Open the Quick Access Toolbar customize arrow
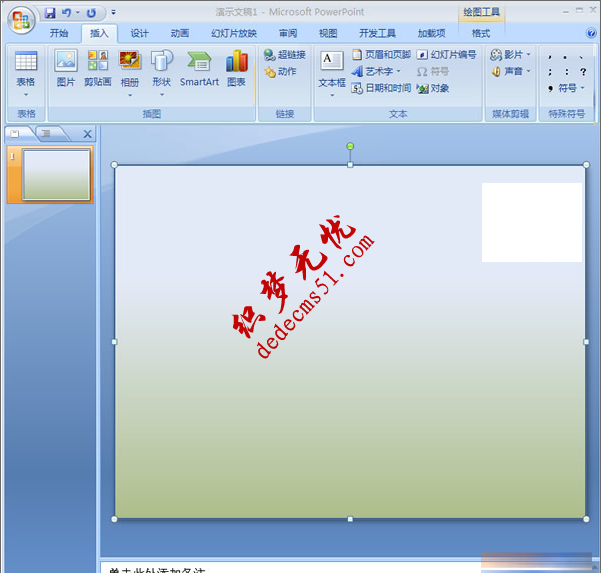Viewport: 601px width, 573px height. [x=113, y=12]
